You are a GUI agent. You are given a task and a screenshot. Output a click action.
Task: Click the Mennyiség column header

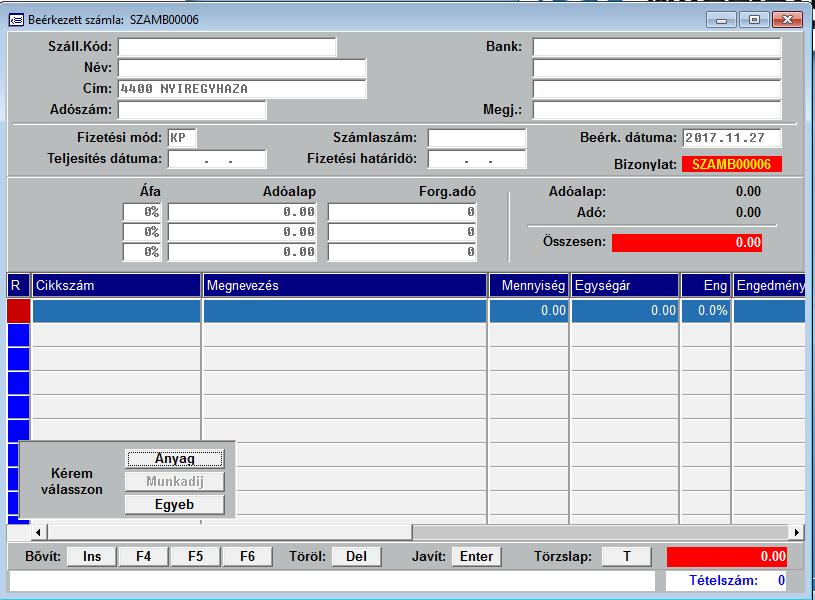[529, 285]
